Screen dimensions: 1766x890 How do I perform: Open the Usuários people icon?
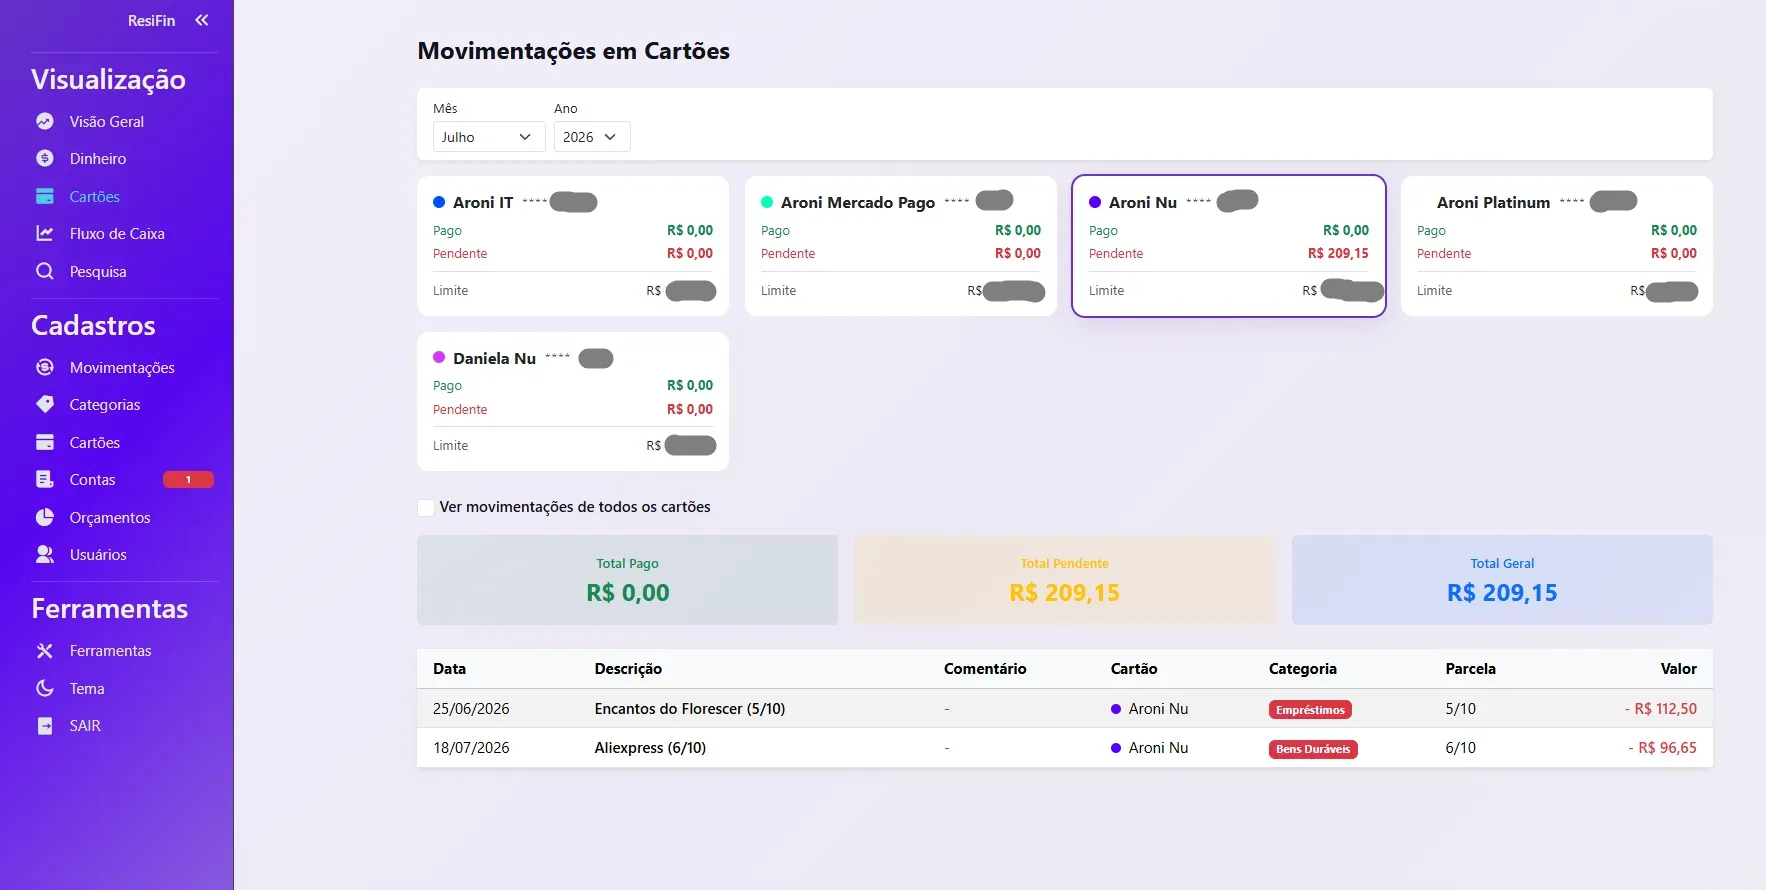[45, 554]
